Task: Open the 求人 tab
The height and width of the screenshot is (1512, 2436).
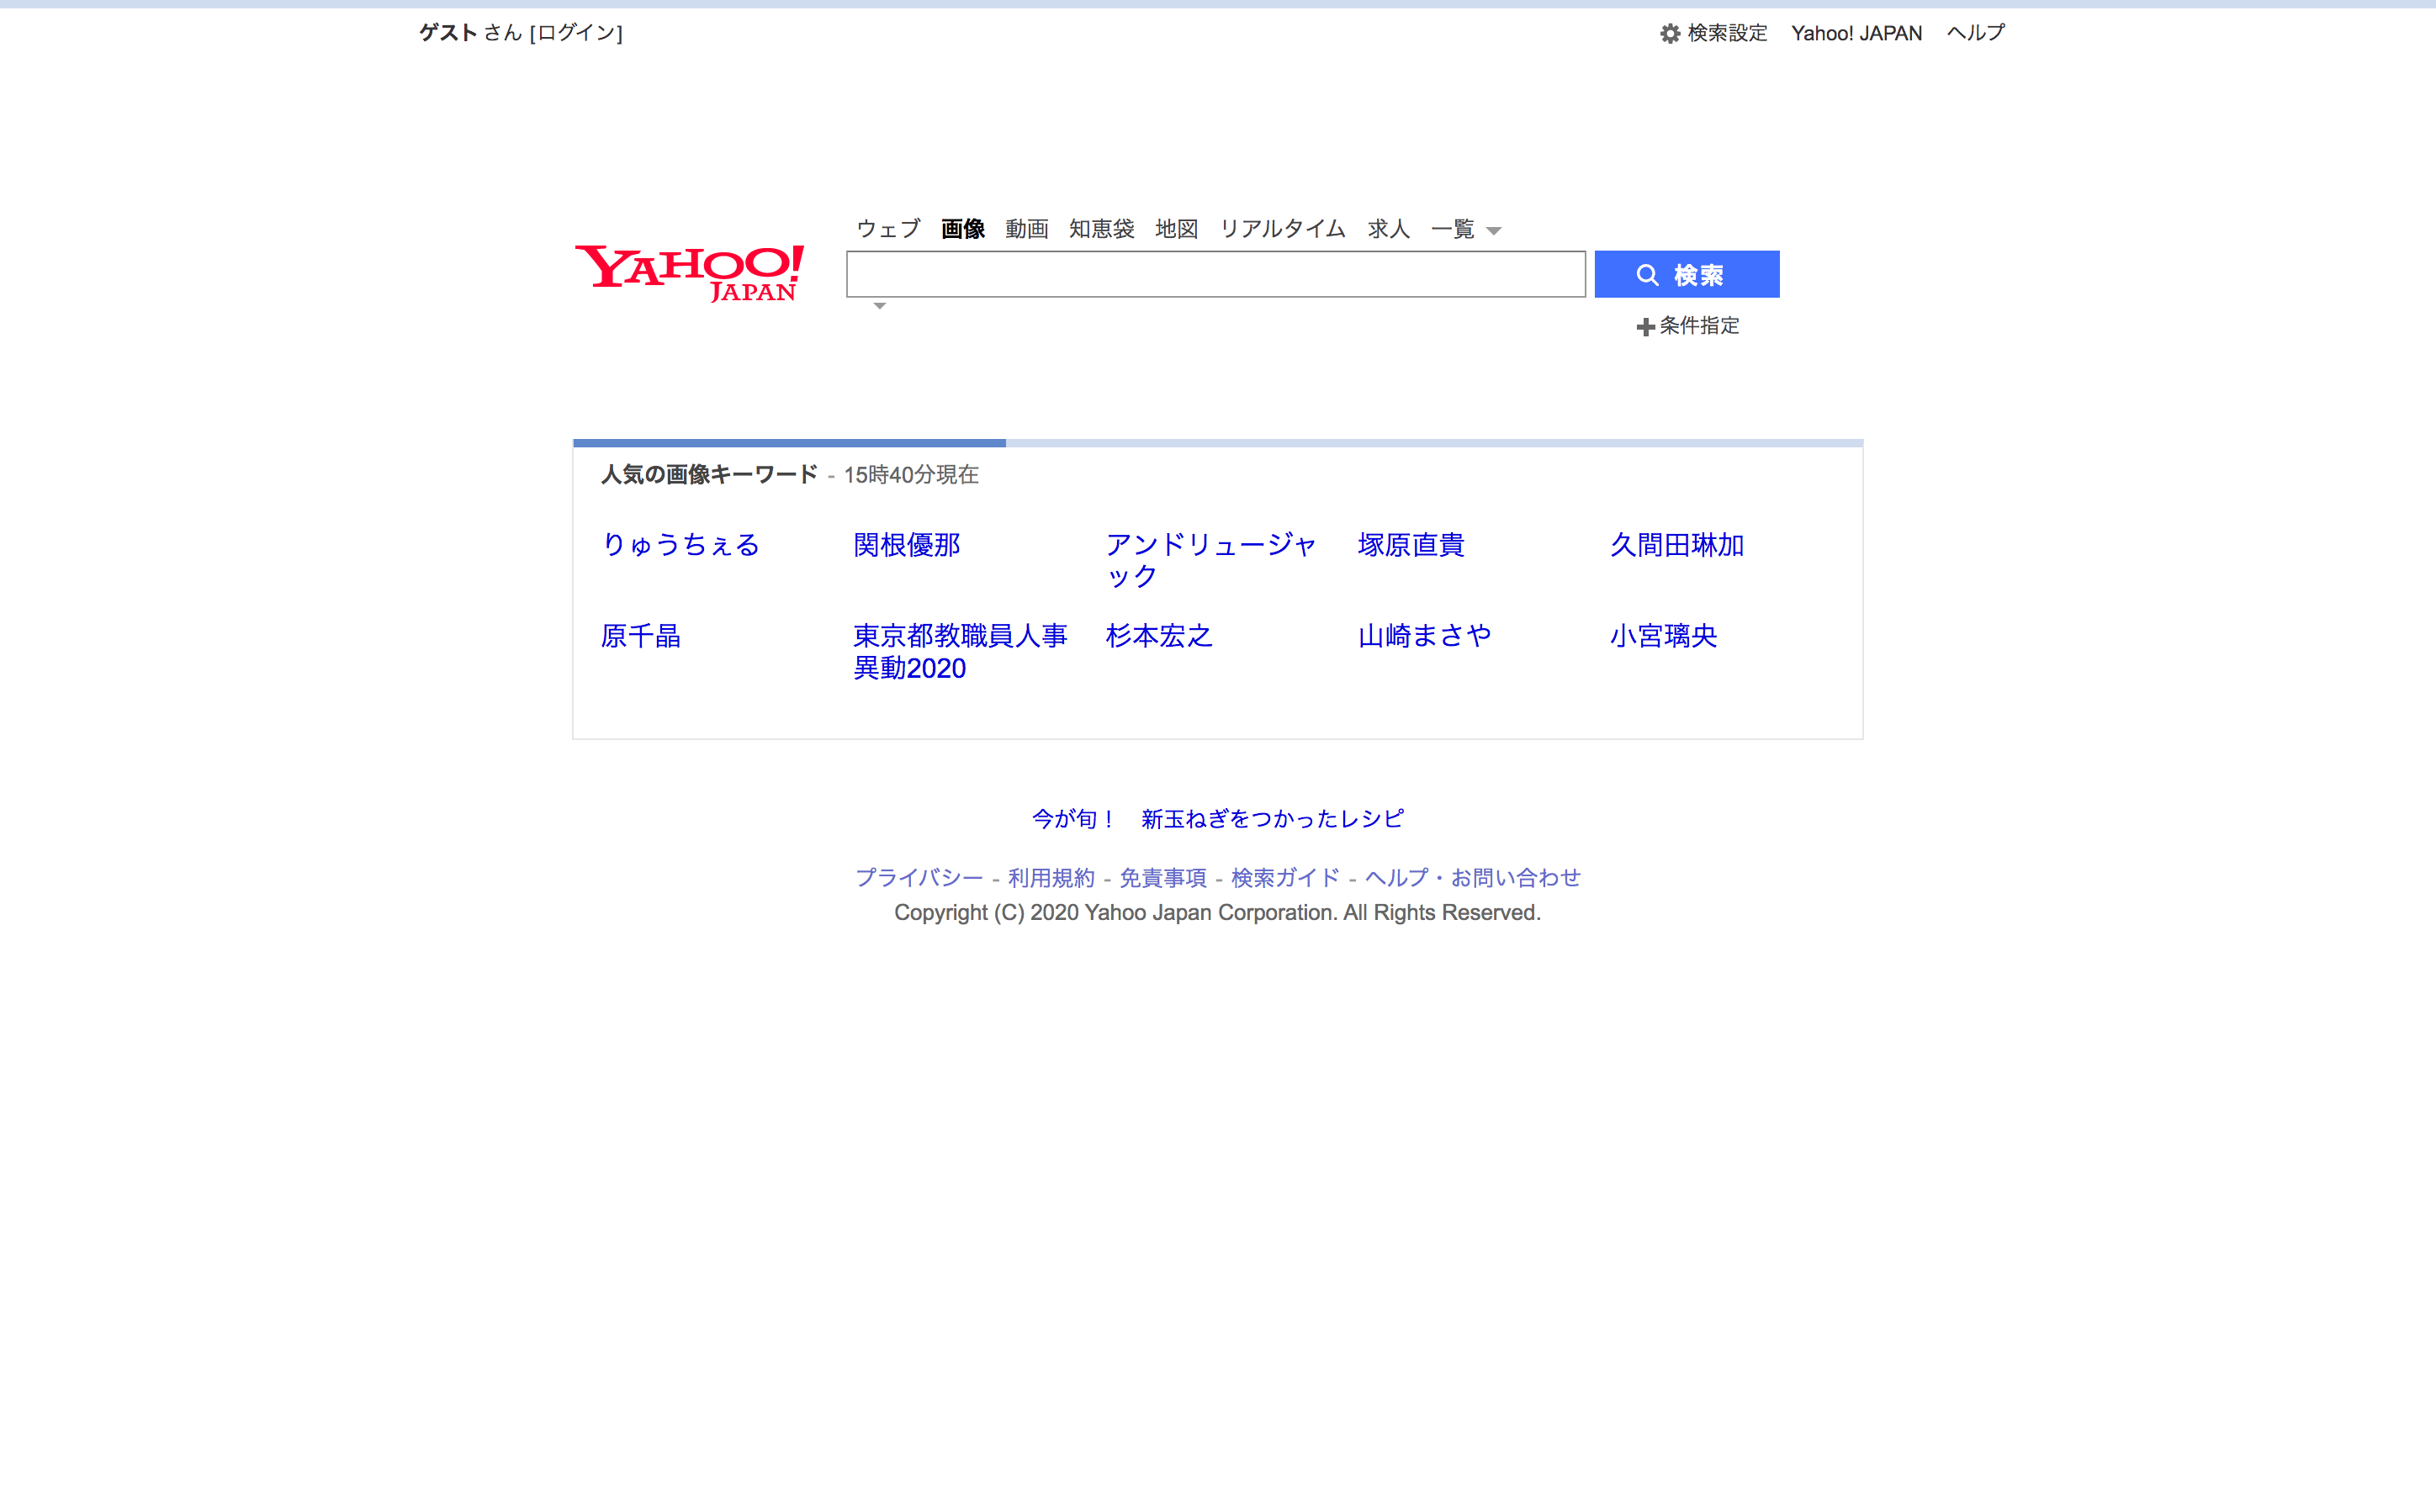Action: [1388, 229]
